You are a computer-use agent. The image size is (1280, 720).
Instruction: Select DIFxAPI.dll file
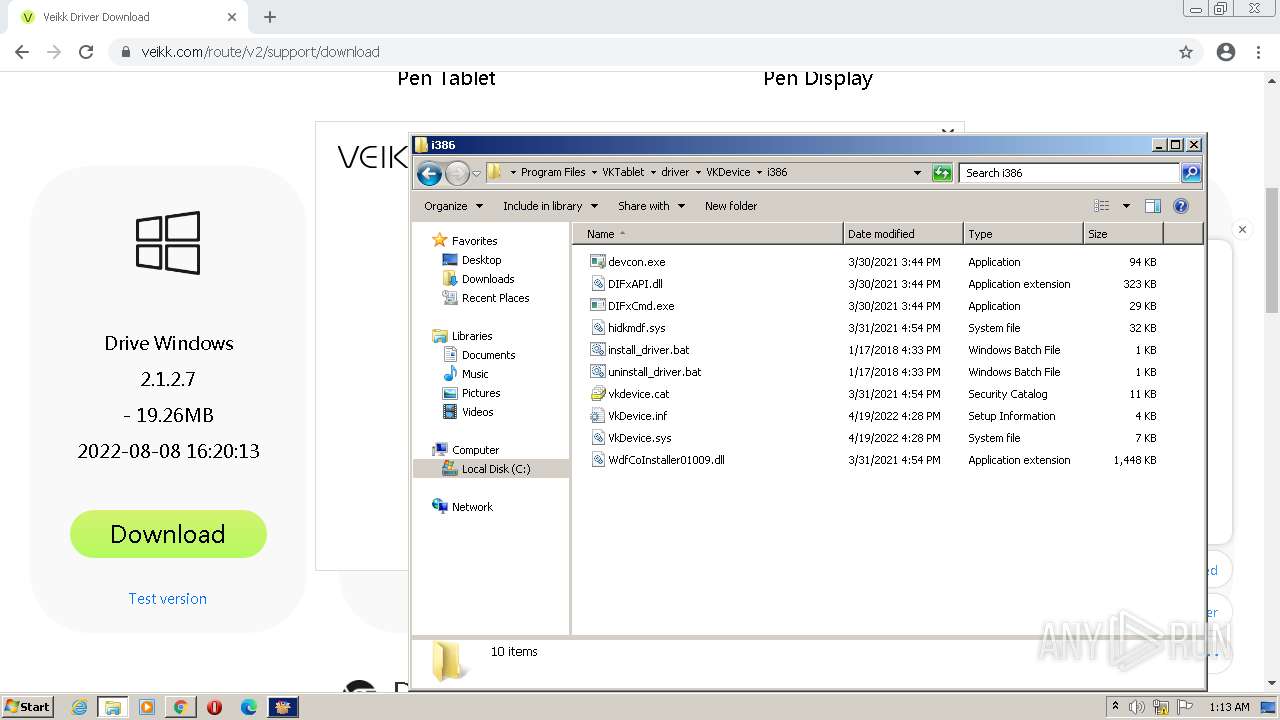(635, 284)
